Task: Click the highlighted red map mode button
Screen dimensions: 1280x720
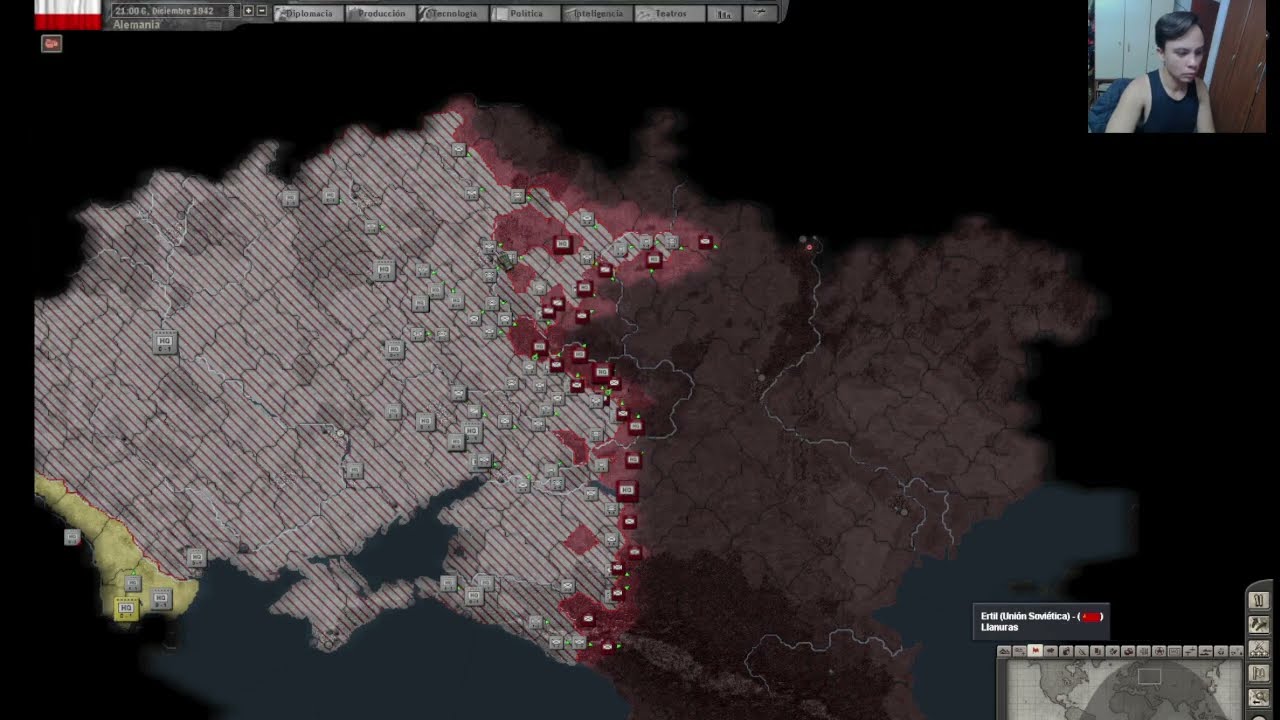Action: click(1035, 651)
